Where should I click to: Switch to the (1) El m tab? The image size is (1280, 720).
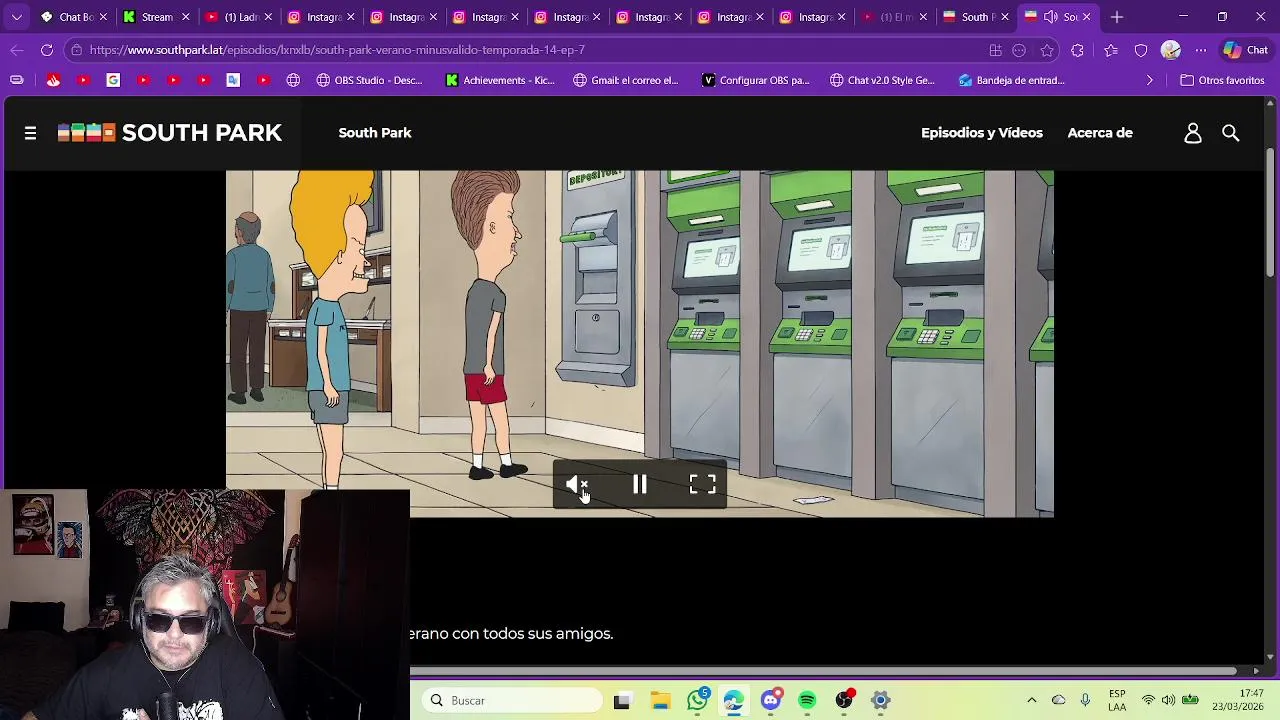893,17
